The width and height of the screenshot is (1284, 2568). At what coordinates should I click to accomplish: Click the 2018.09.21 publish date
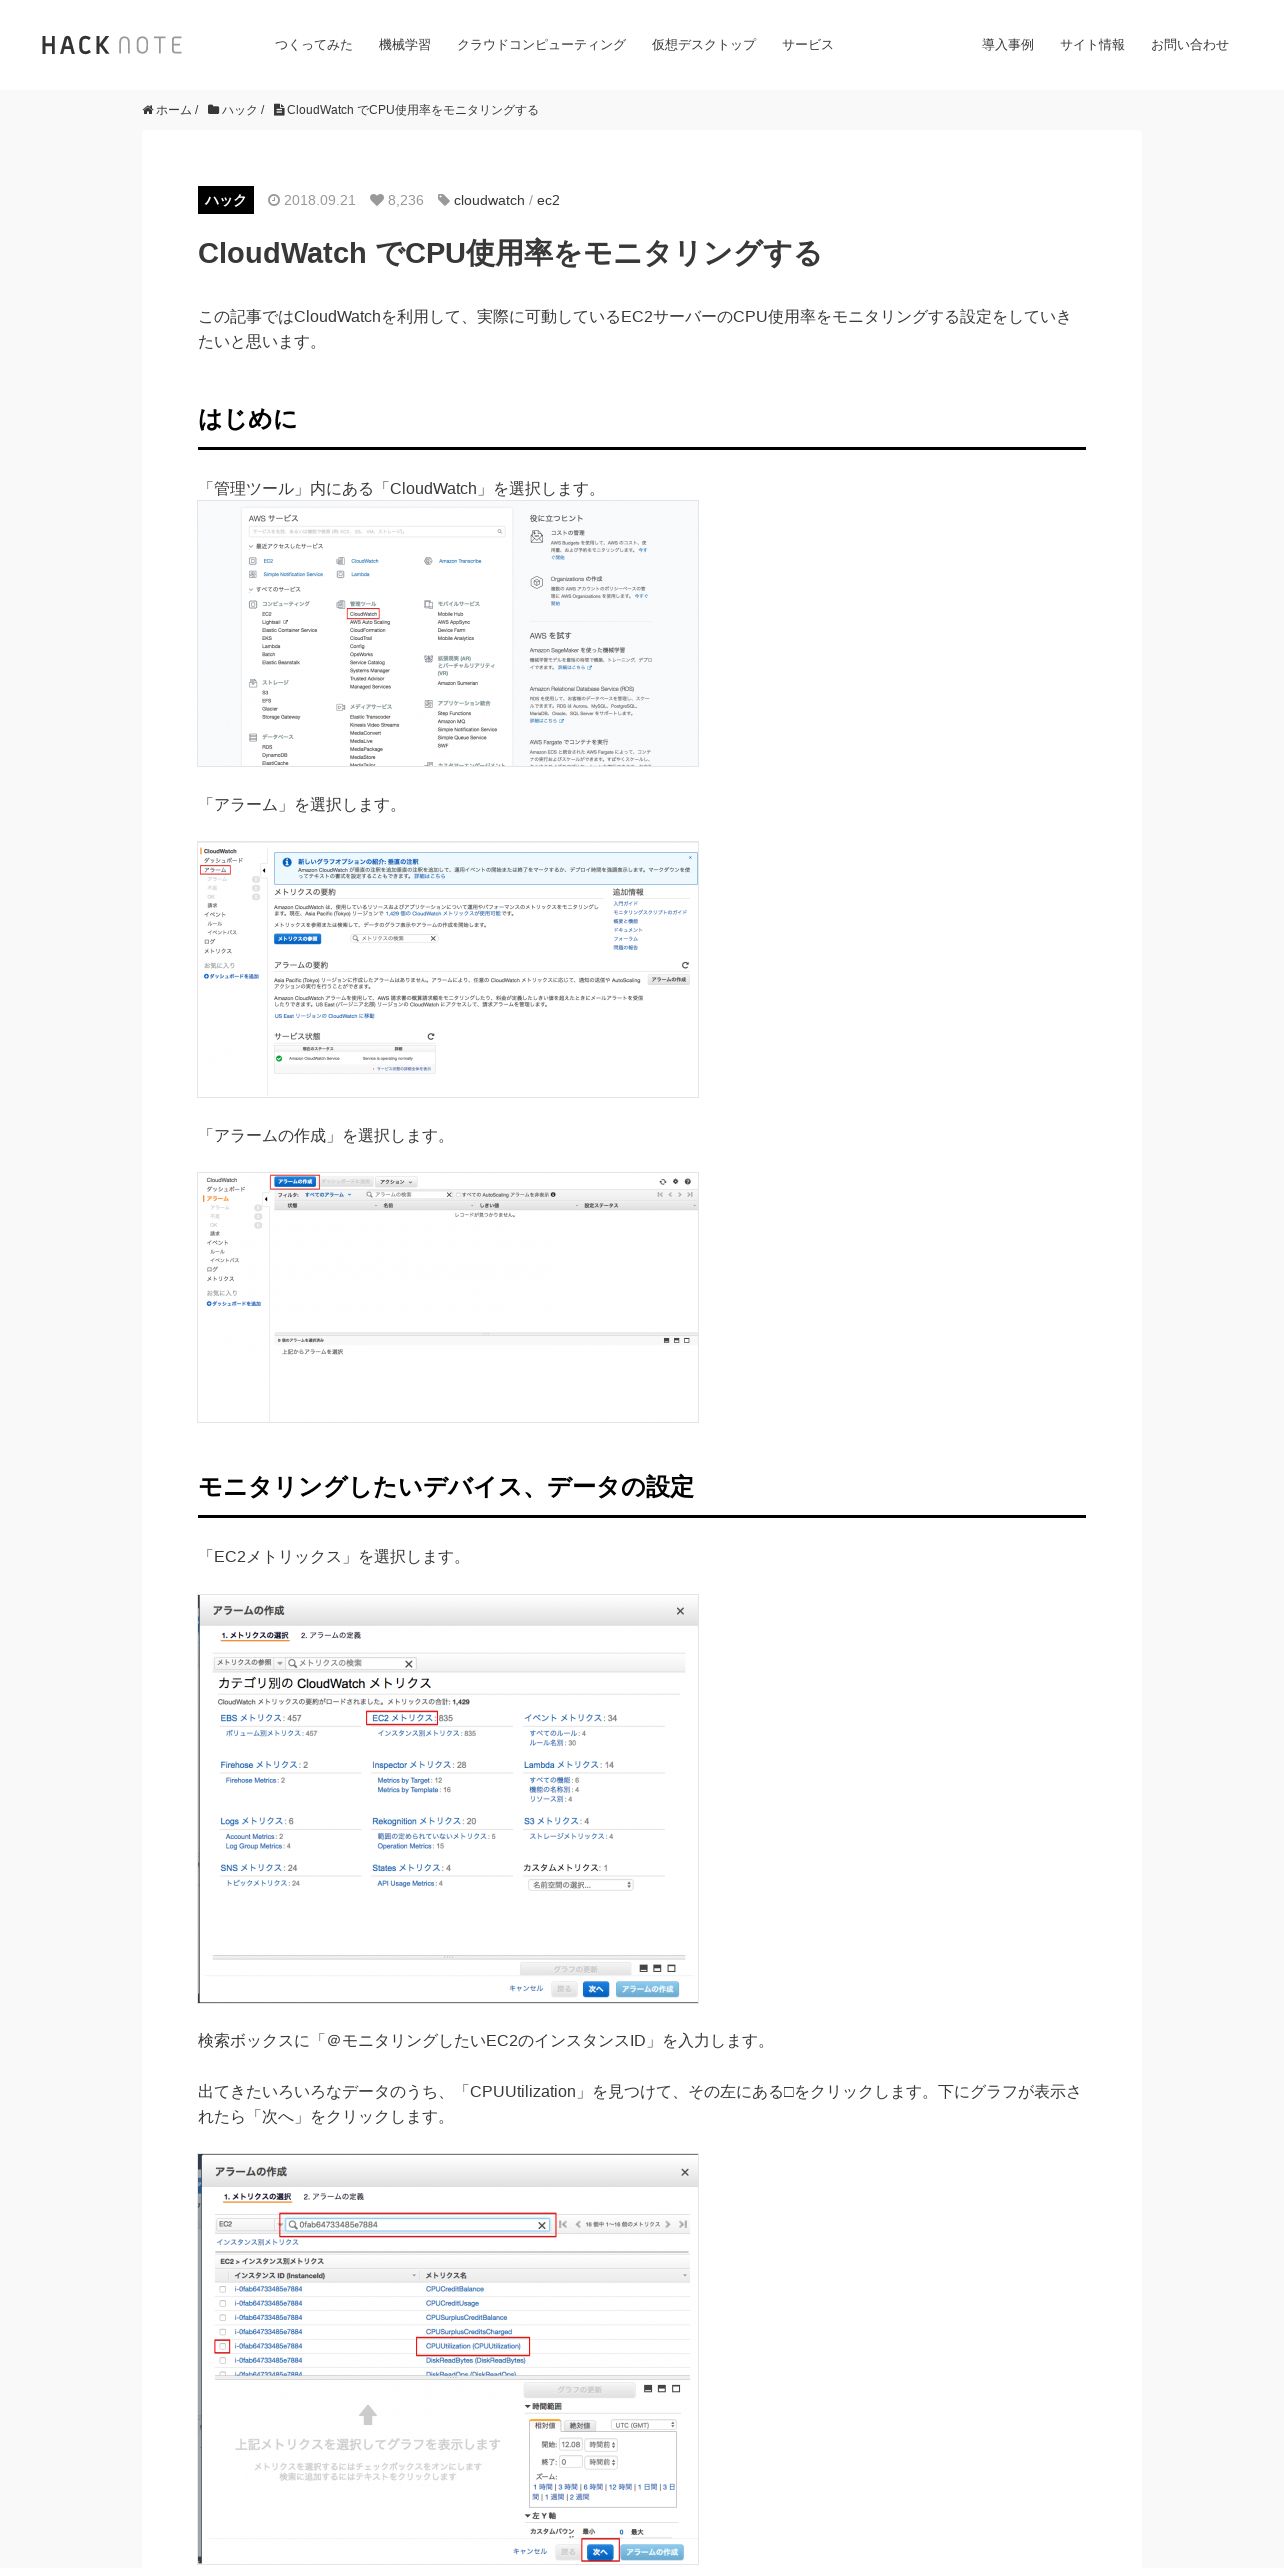pos(320,200)
